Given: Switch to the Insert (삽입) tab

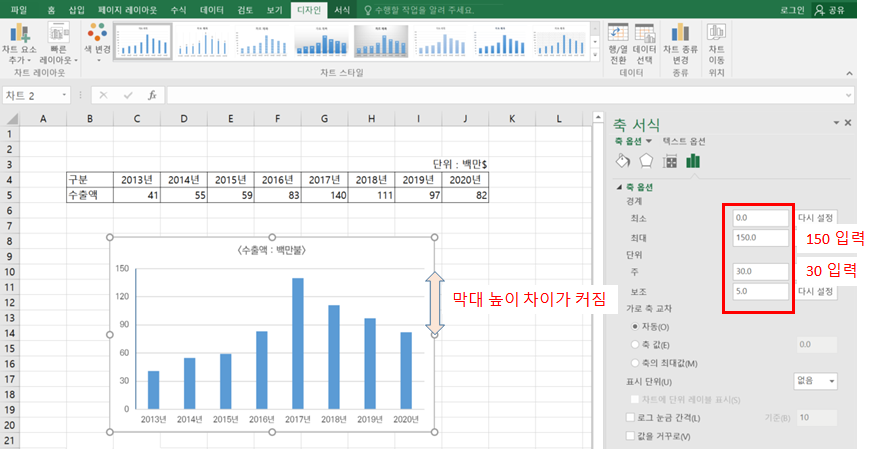Looking at the screenshot, I should point(77,10).
